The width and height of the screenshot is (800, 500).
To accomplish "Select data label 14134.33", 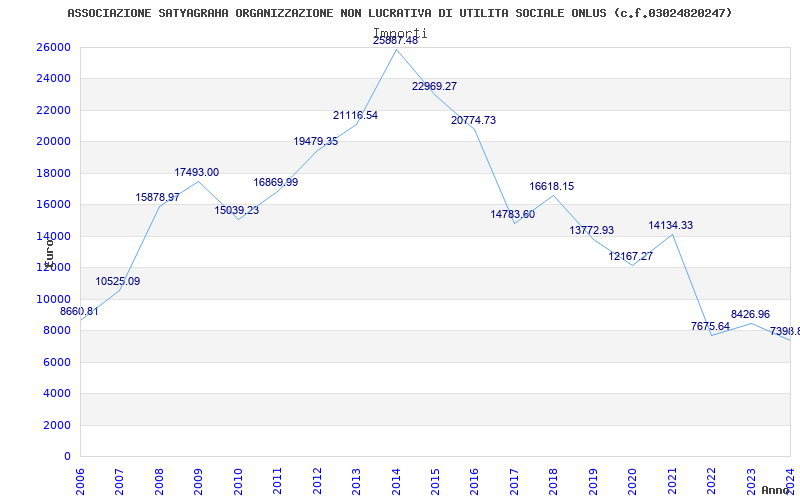I will click(x=670, y=225).
